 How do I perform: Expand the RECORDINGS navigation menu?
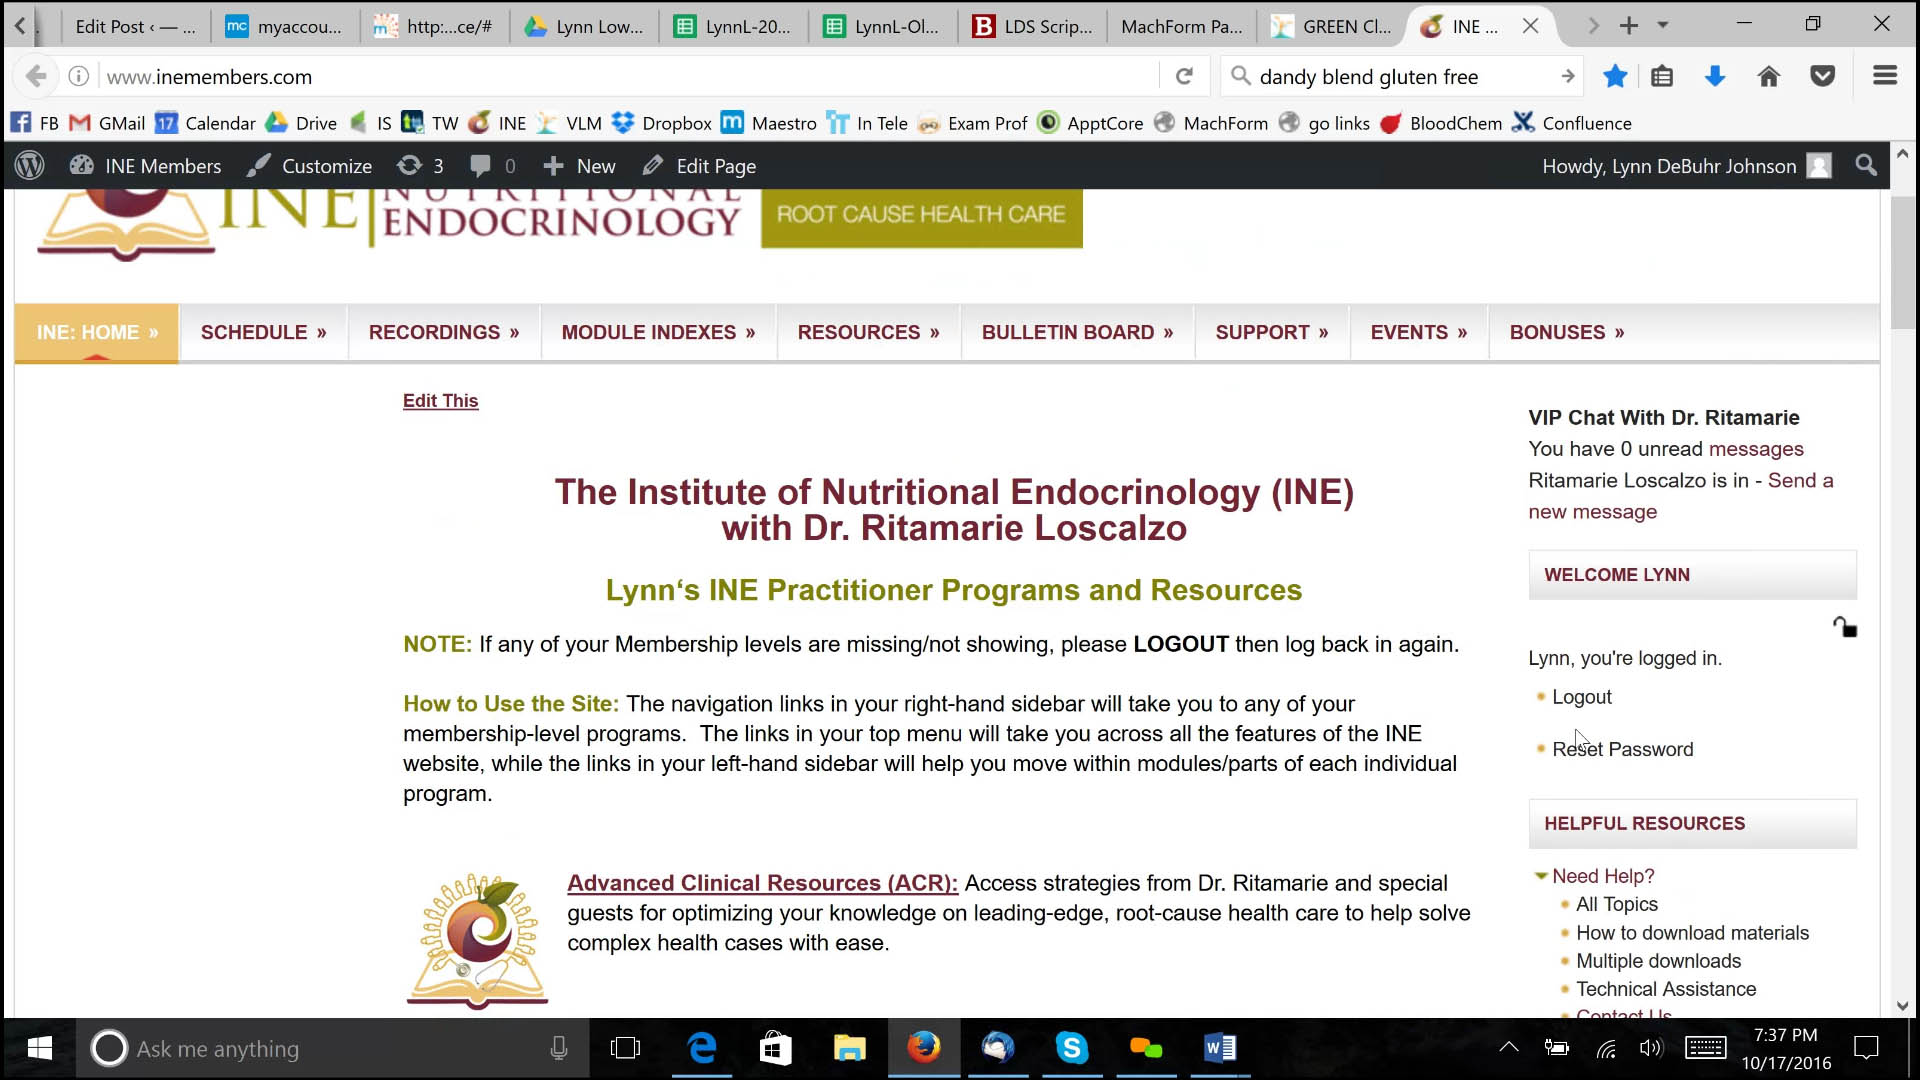coord(443,333)
